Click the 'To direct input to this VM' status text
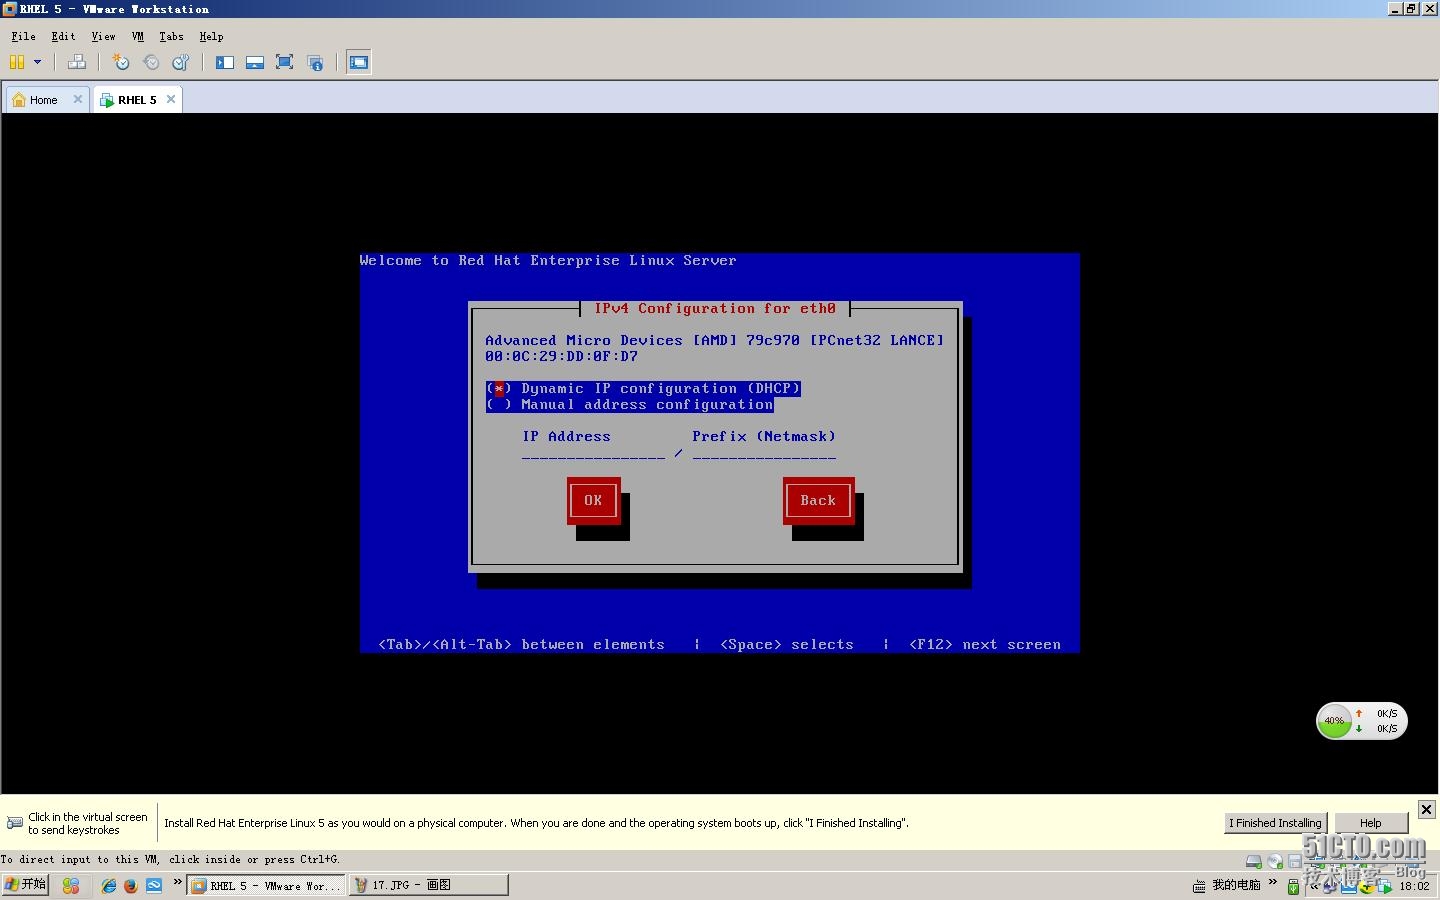The image size is (1440, 900). [x=170, y=859]
